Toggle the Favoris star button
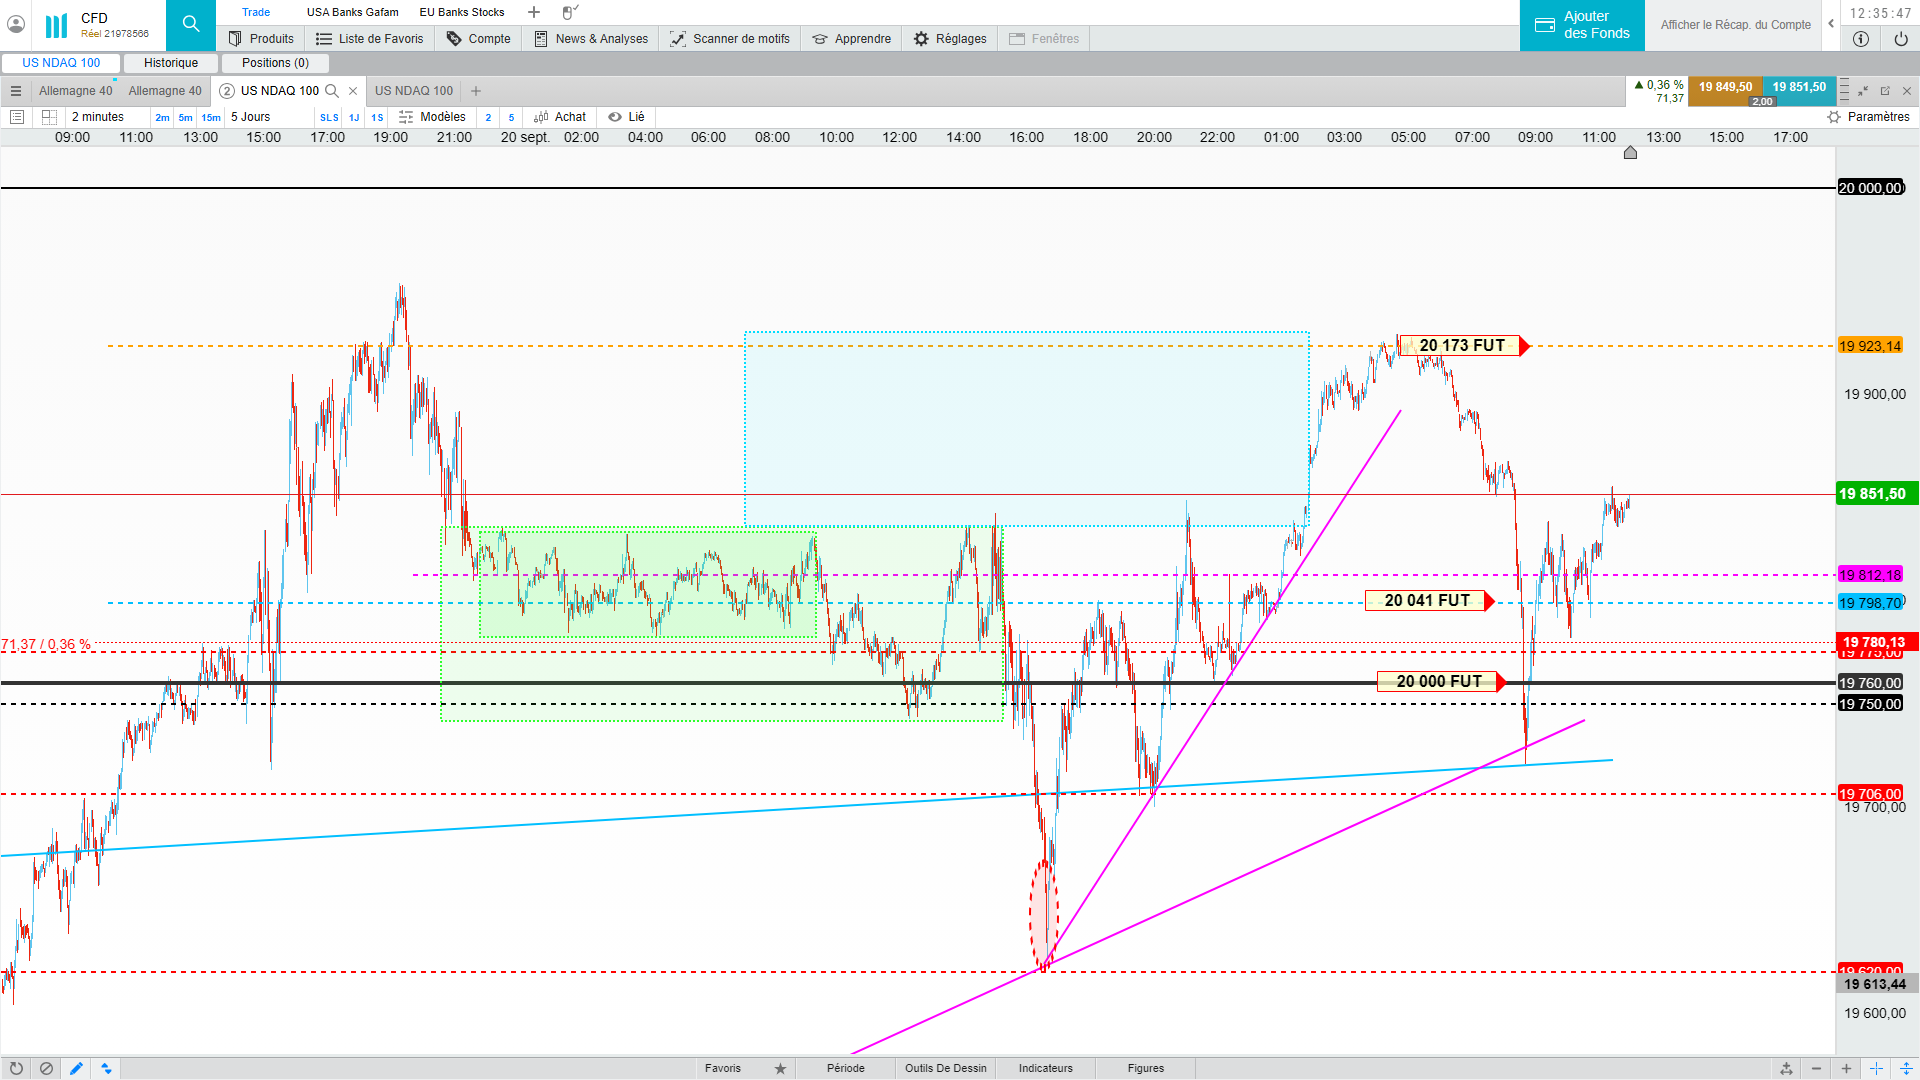 (780, 1068)
